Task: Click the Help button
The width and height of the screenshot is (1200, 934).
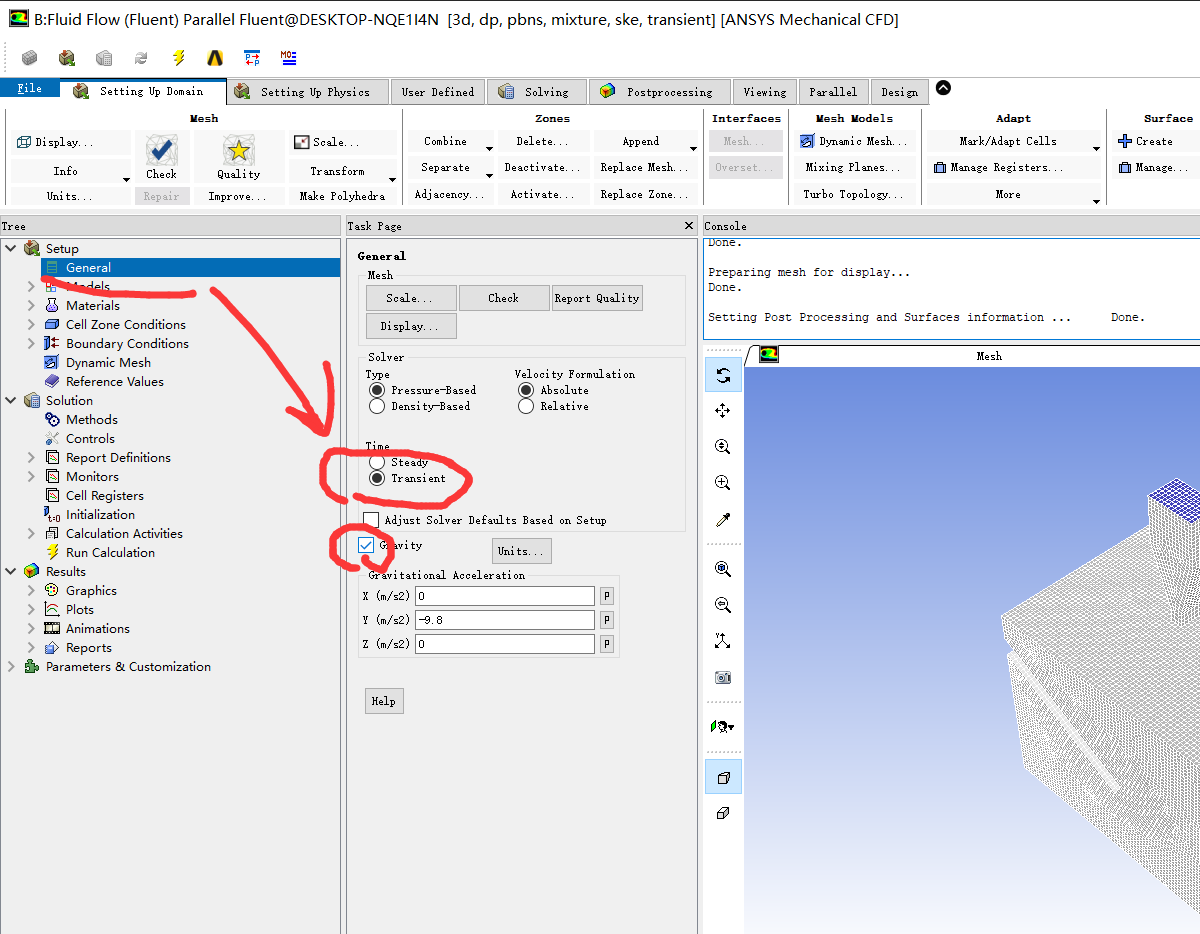Action: click(384, 701)
